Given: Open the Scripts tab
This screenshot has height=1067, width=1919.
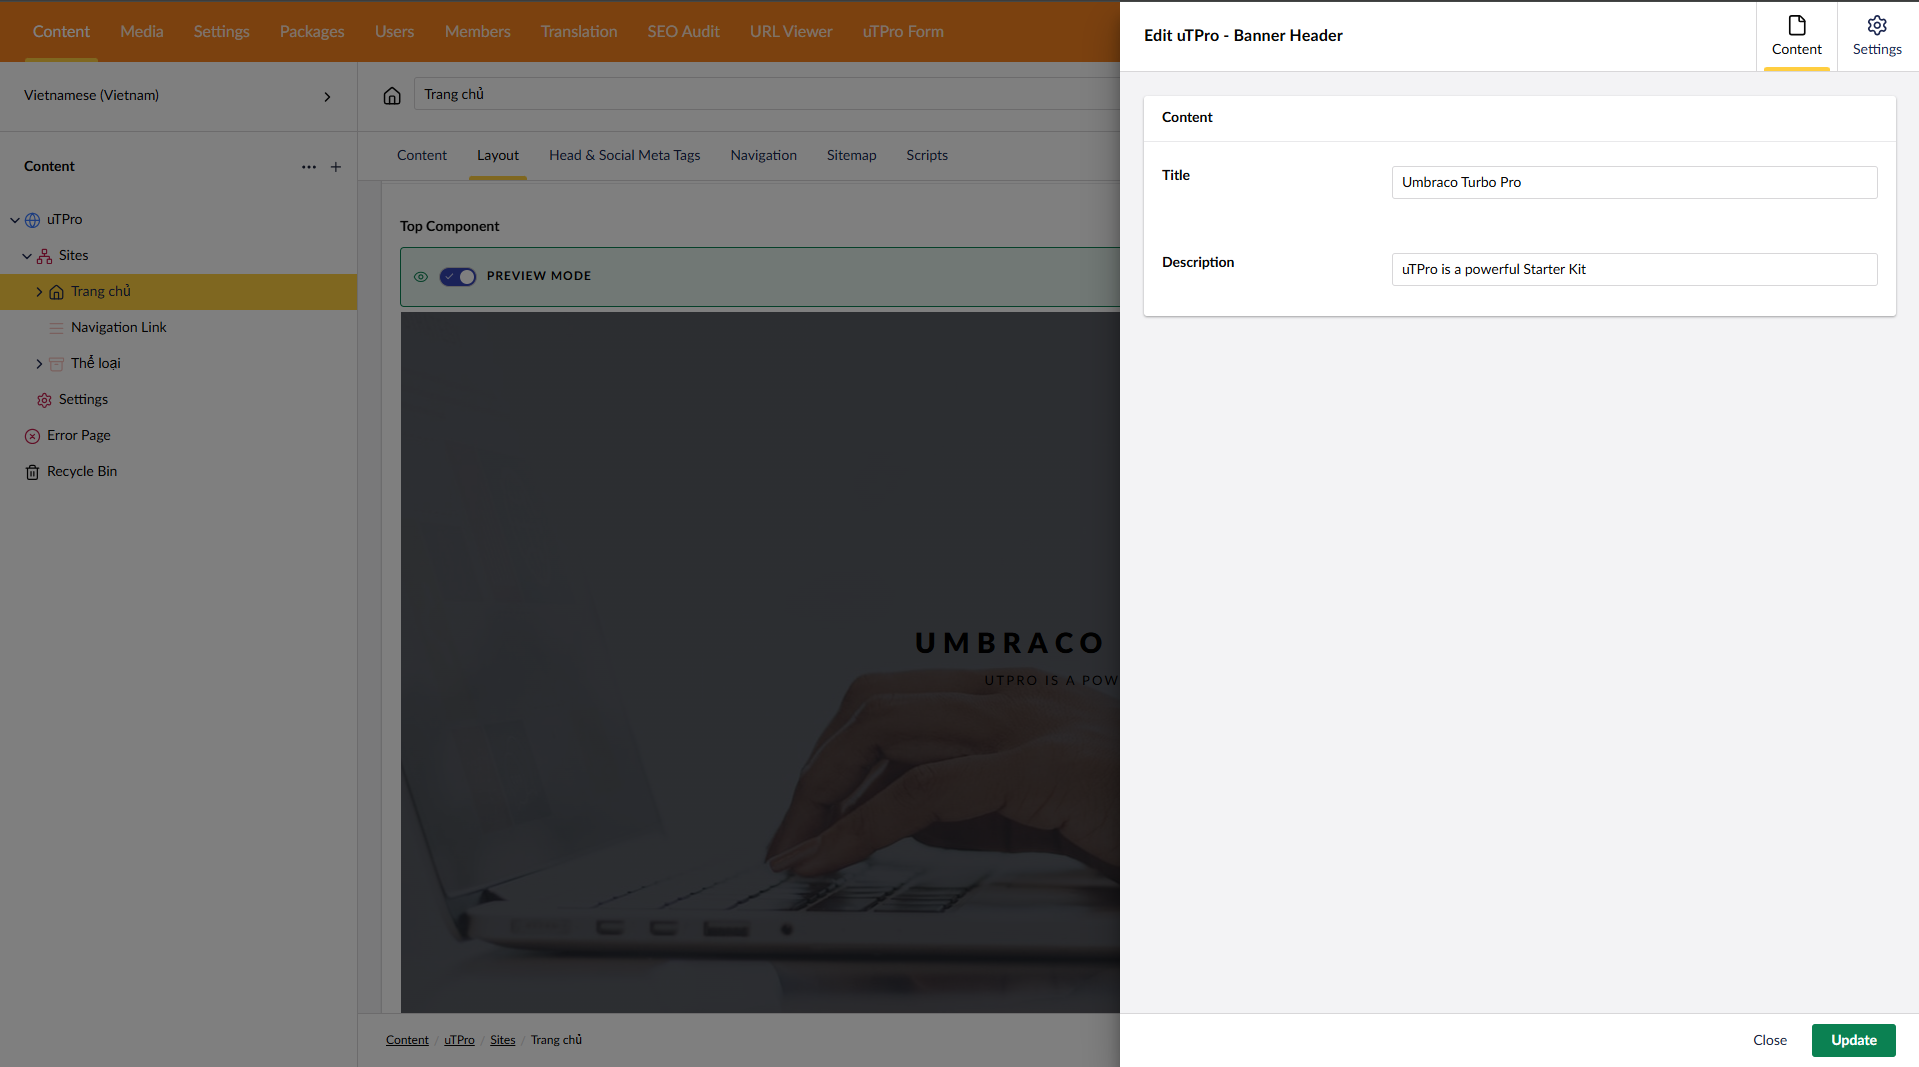Looking at the screenshot, I should (x=926, y=156).
